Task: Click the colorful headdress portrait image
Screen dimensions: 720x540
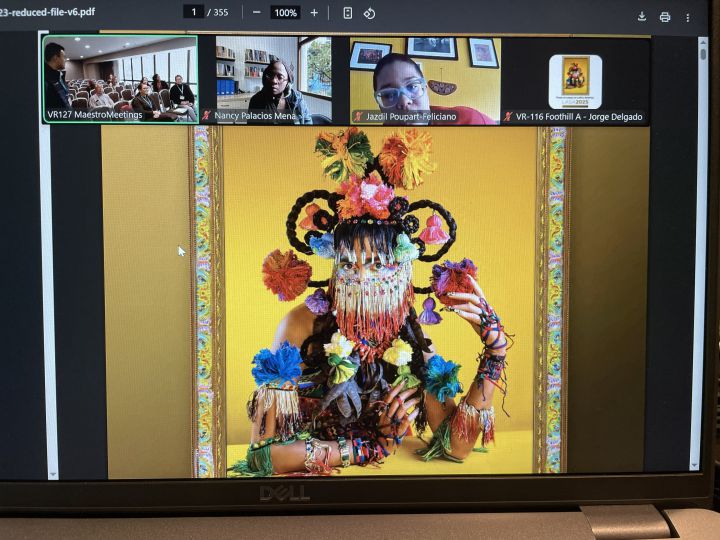Action: pyautogui.click(x=380, y=300)
